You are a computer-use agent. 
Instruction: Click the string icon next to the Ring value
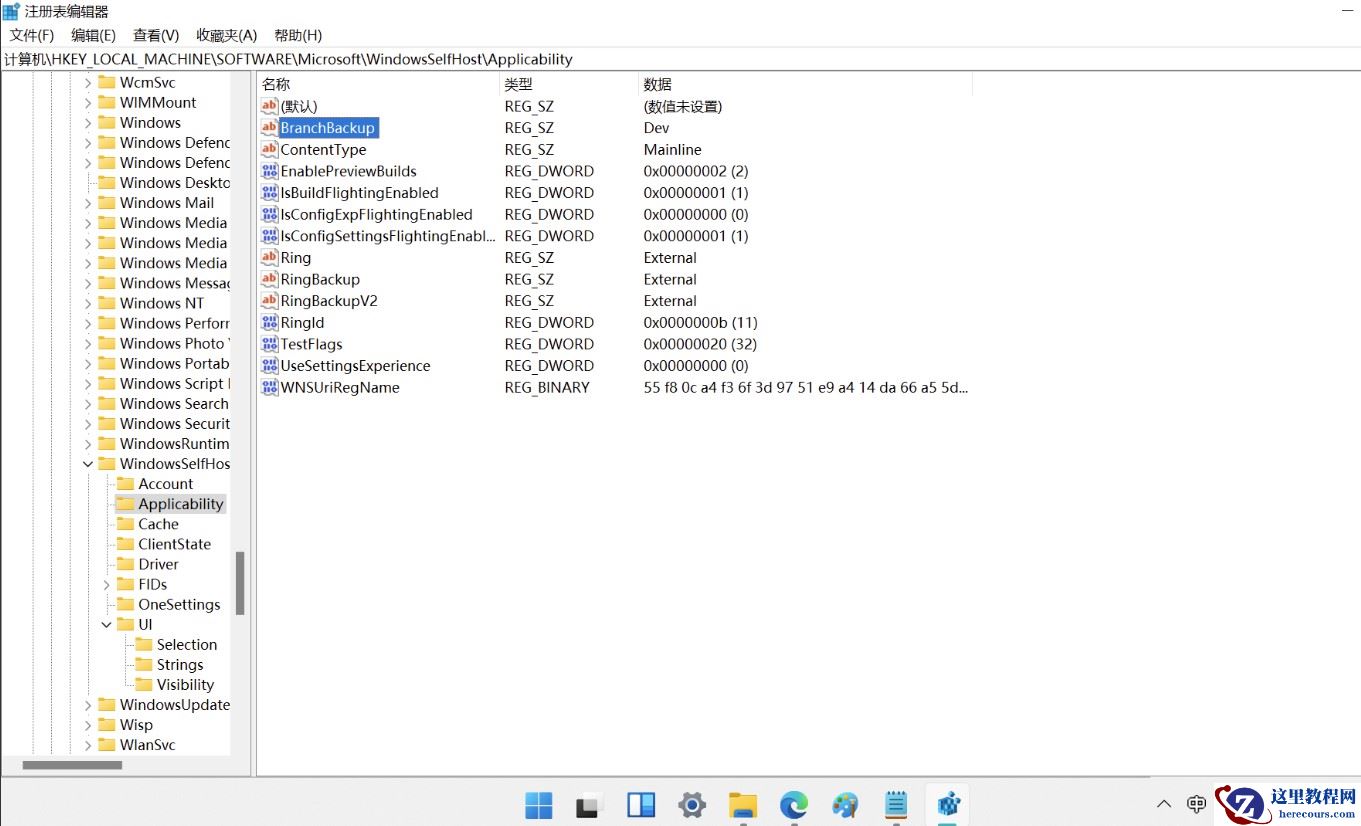click(269, 257)
